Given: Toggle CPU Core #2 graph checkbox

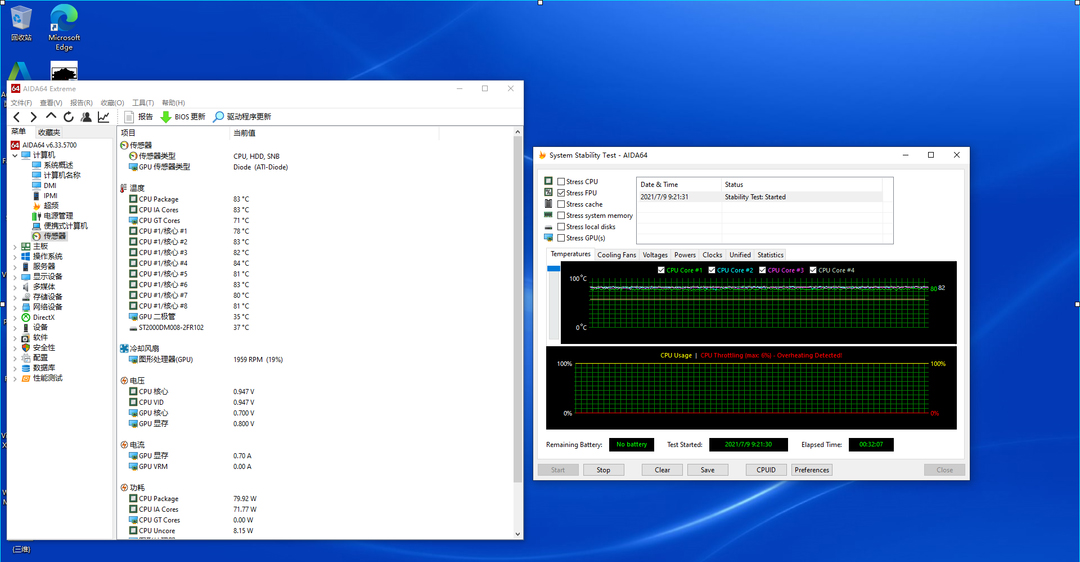Looking at the screenshot, I should (712, 271).
